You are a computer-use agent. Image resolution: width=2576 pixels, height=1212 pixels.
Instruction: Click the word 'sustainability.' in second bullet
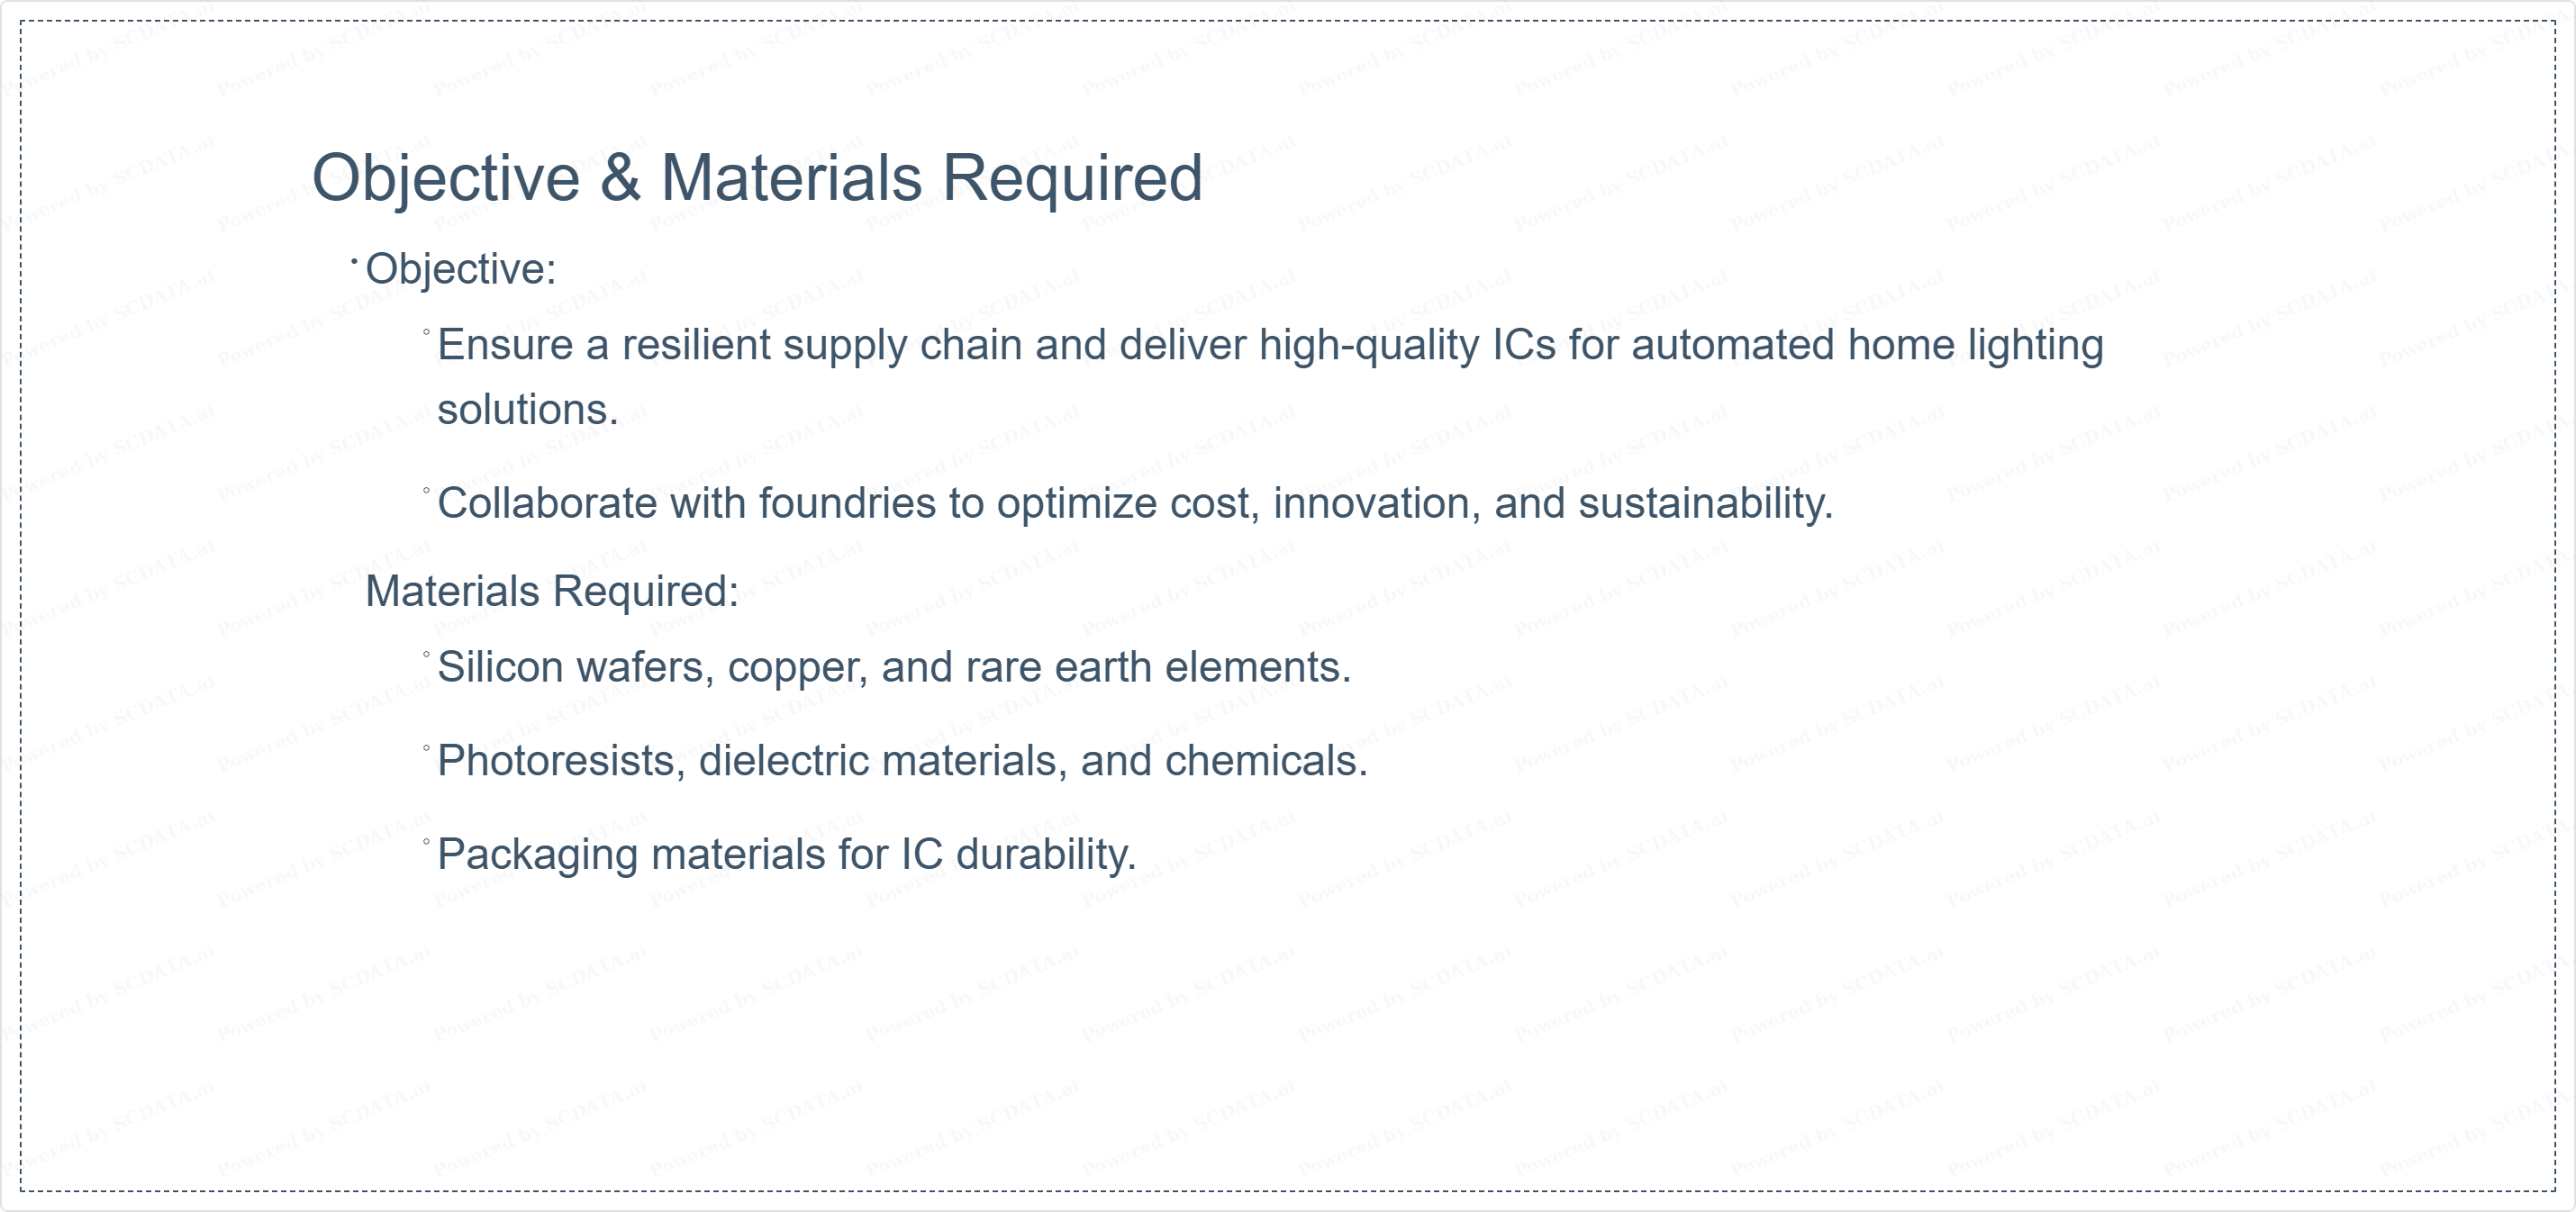(1706, 503)
